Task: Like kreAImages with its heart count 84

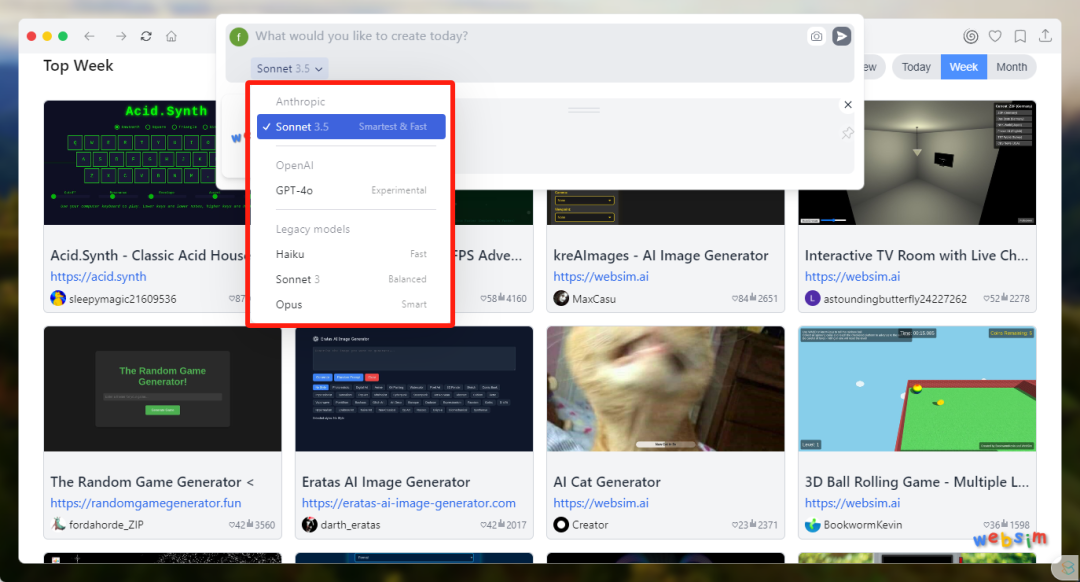Action: pyautogui.click(x=741, y=298)
